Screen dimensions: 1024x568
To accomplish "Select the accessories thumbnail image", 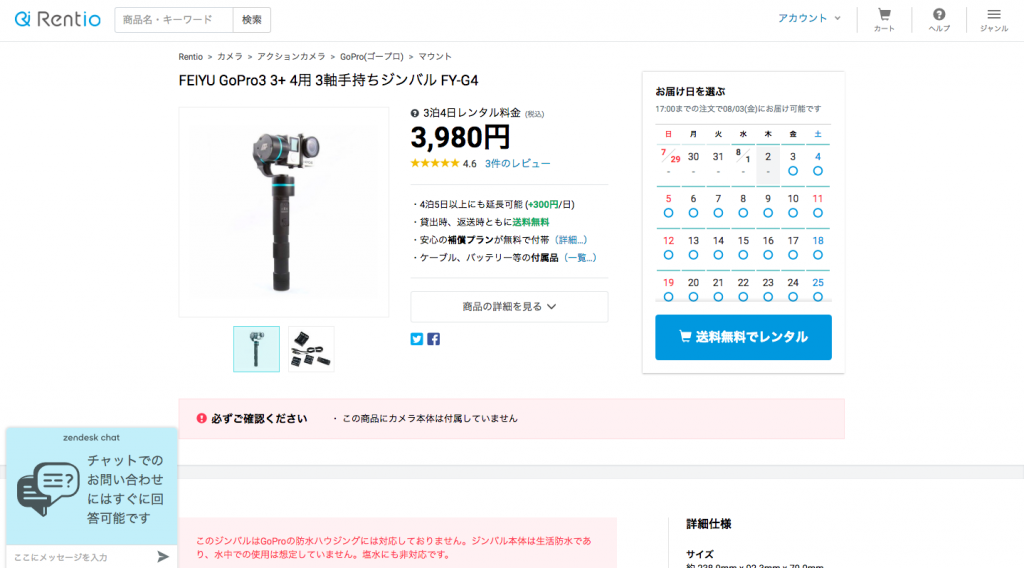I will 312,349.
